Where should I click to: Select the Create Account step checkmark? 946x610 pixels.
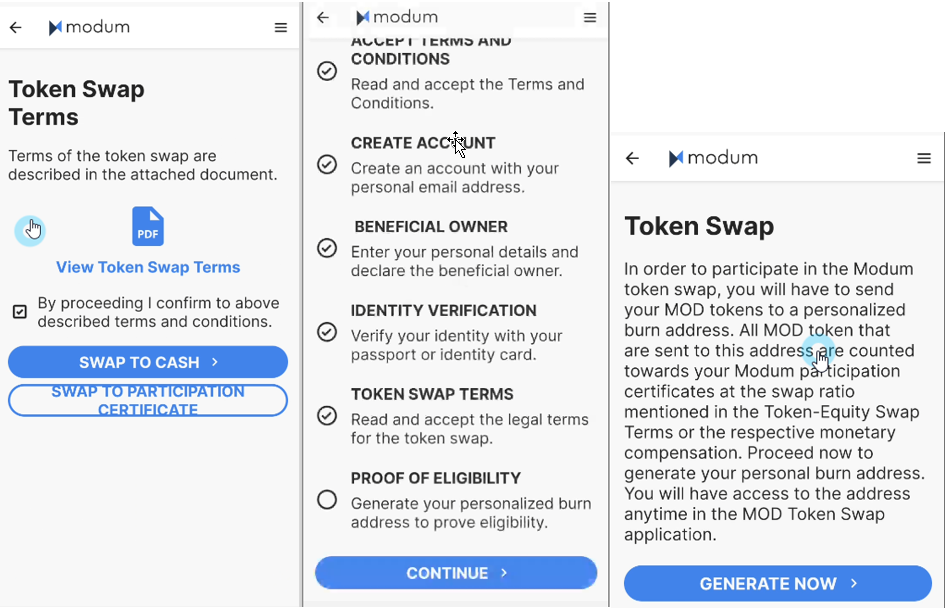tap(327, 164)
